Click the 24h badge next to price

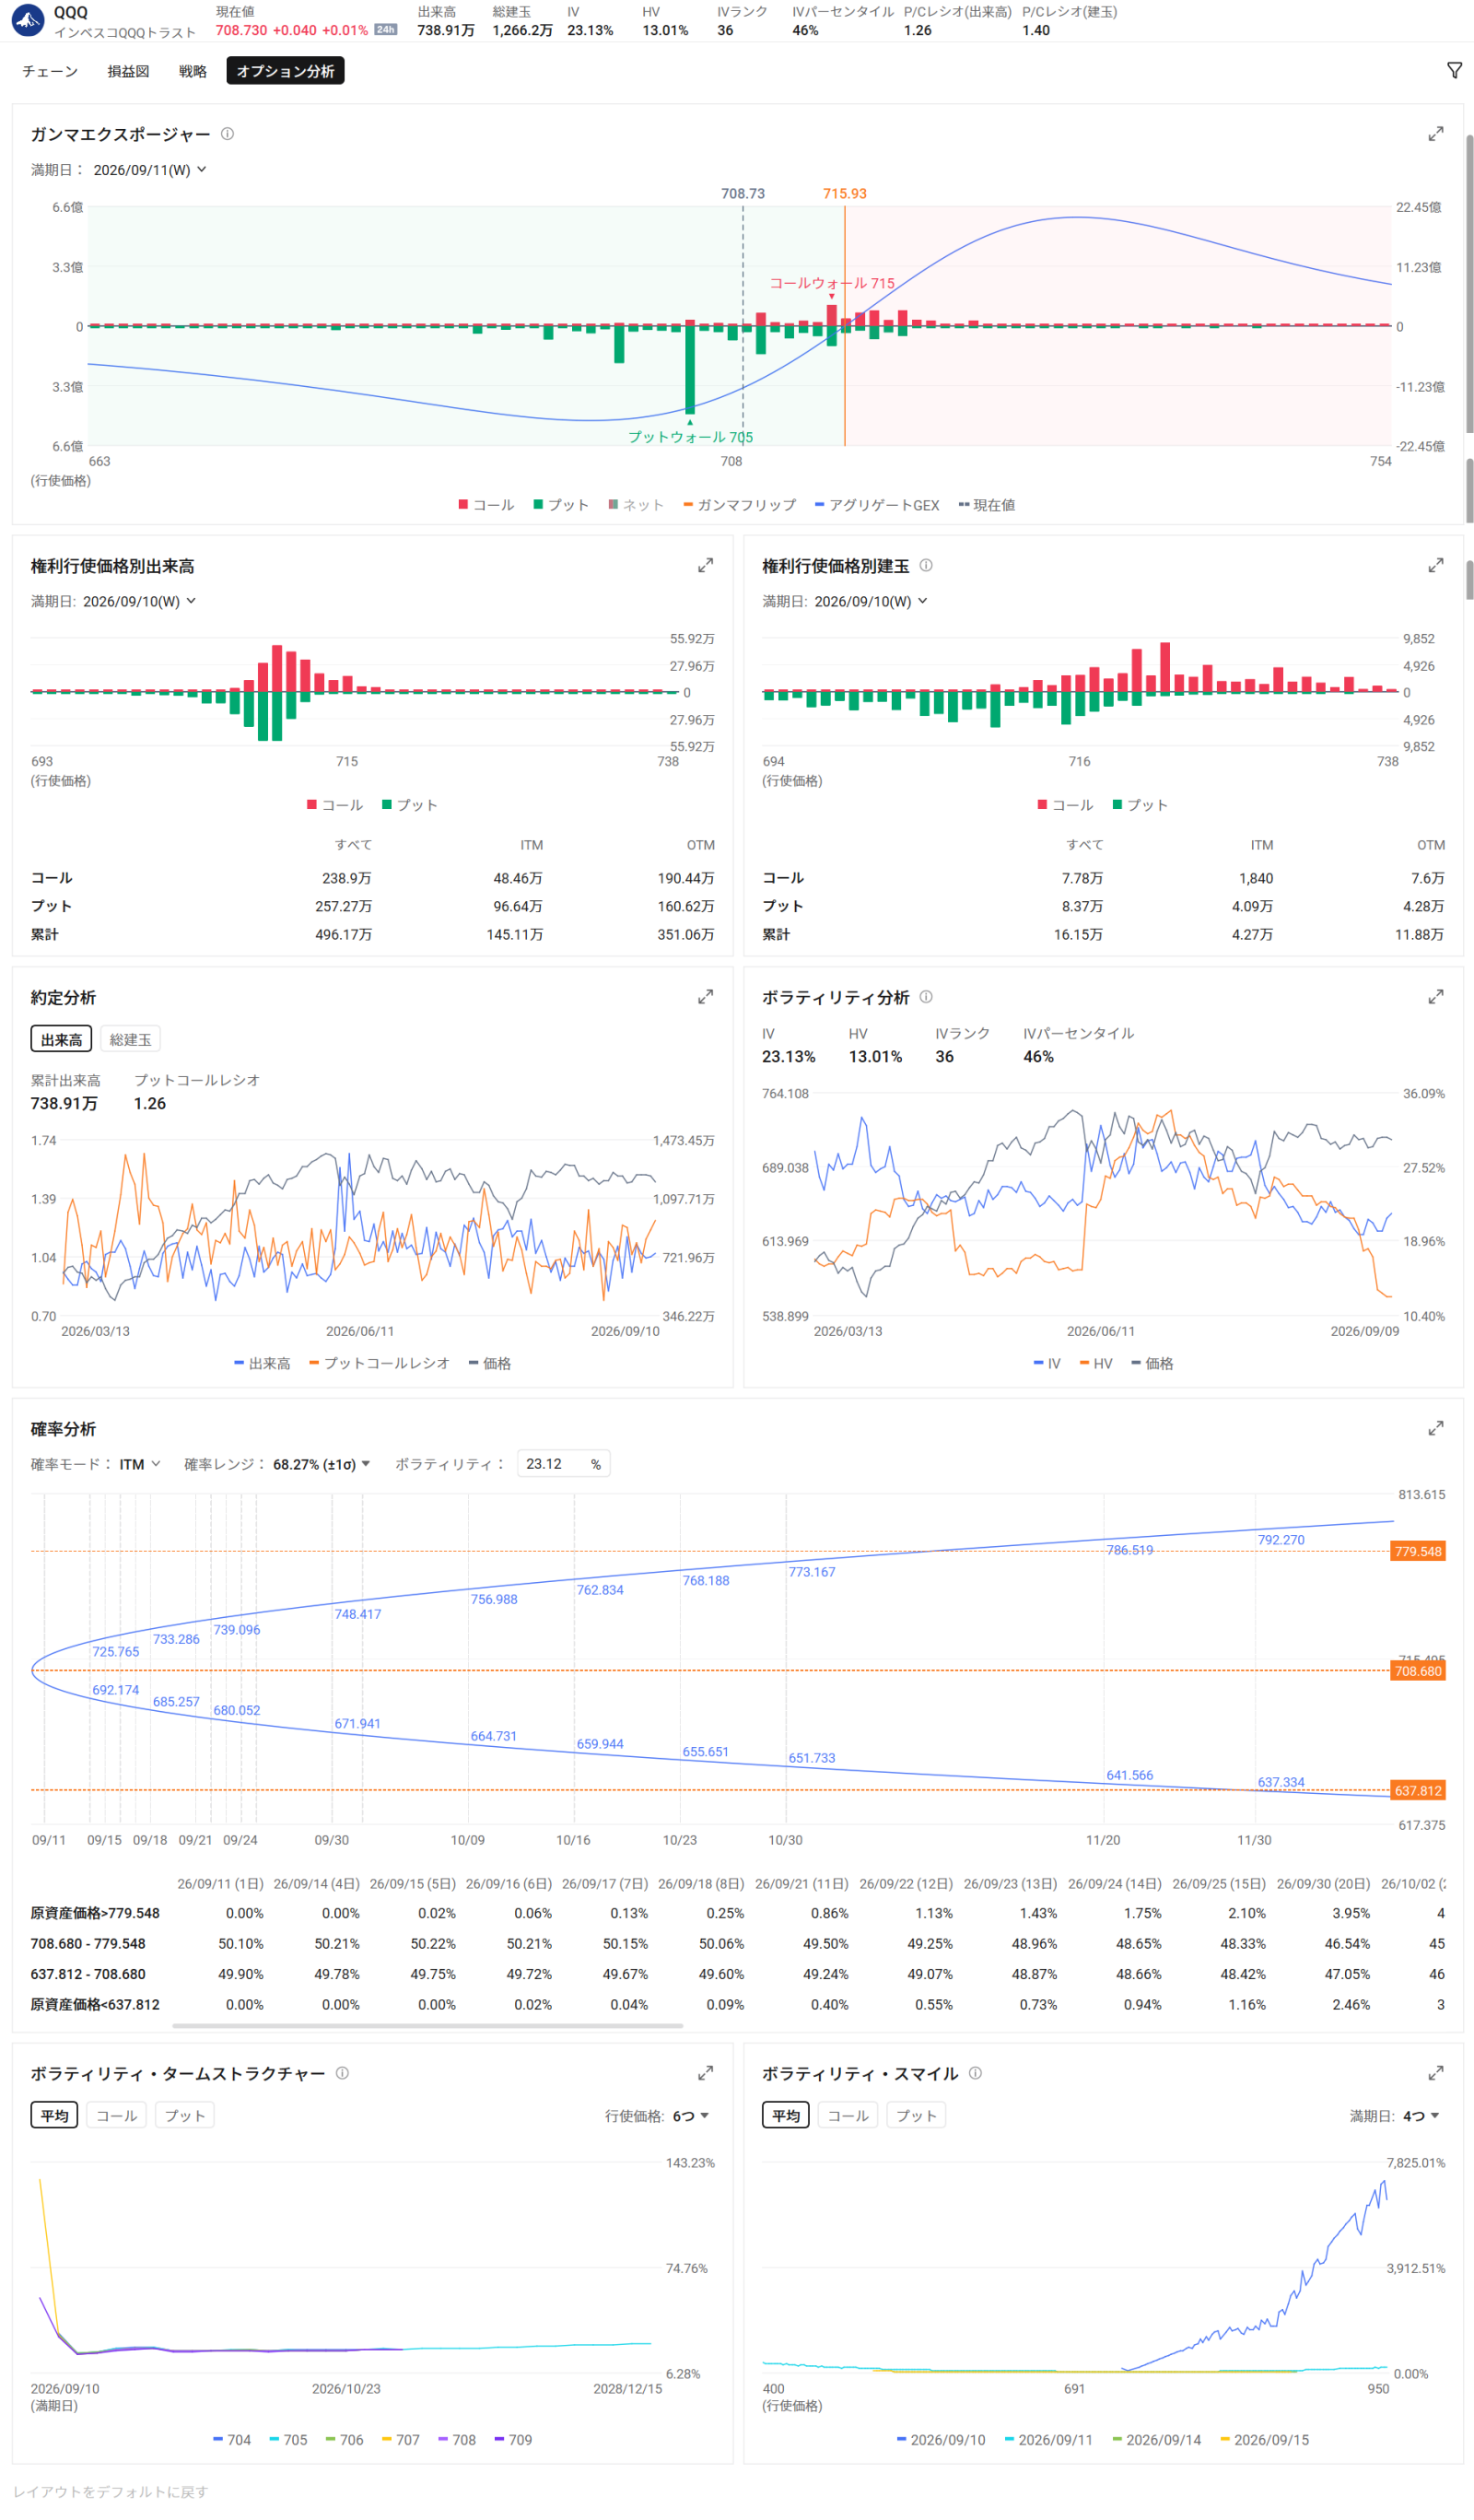point(385,30)
